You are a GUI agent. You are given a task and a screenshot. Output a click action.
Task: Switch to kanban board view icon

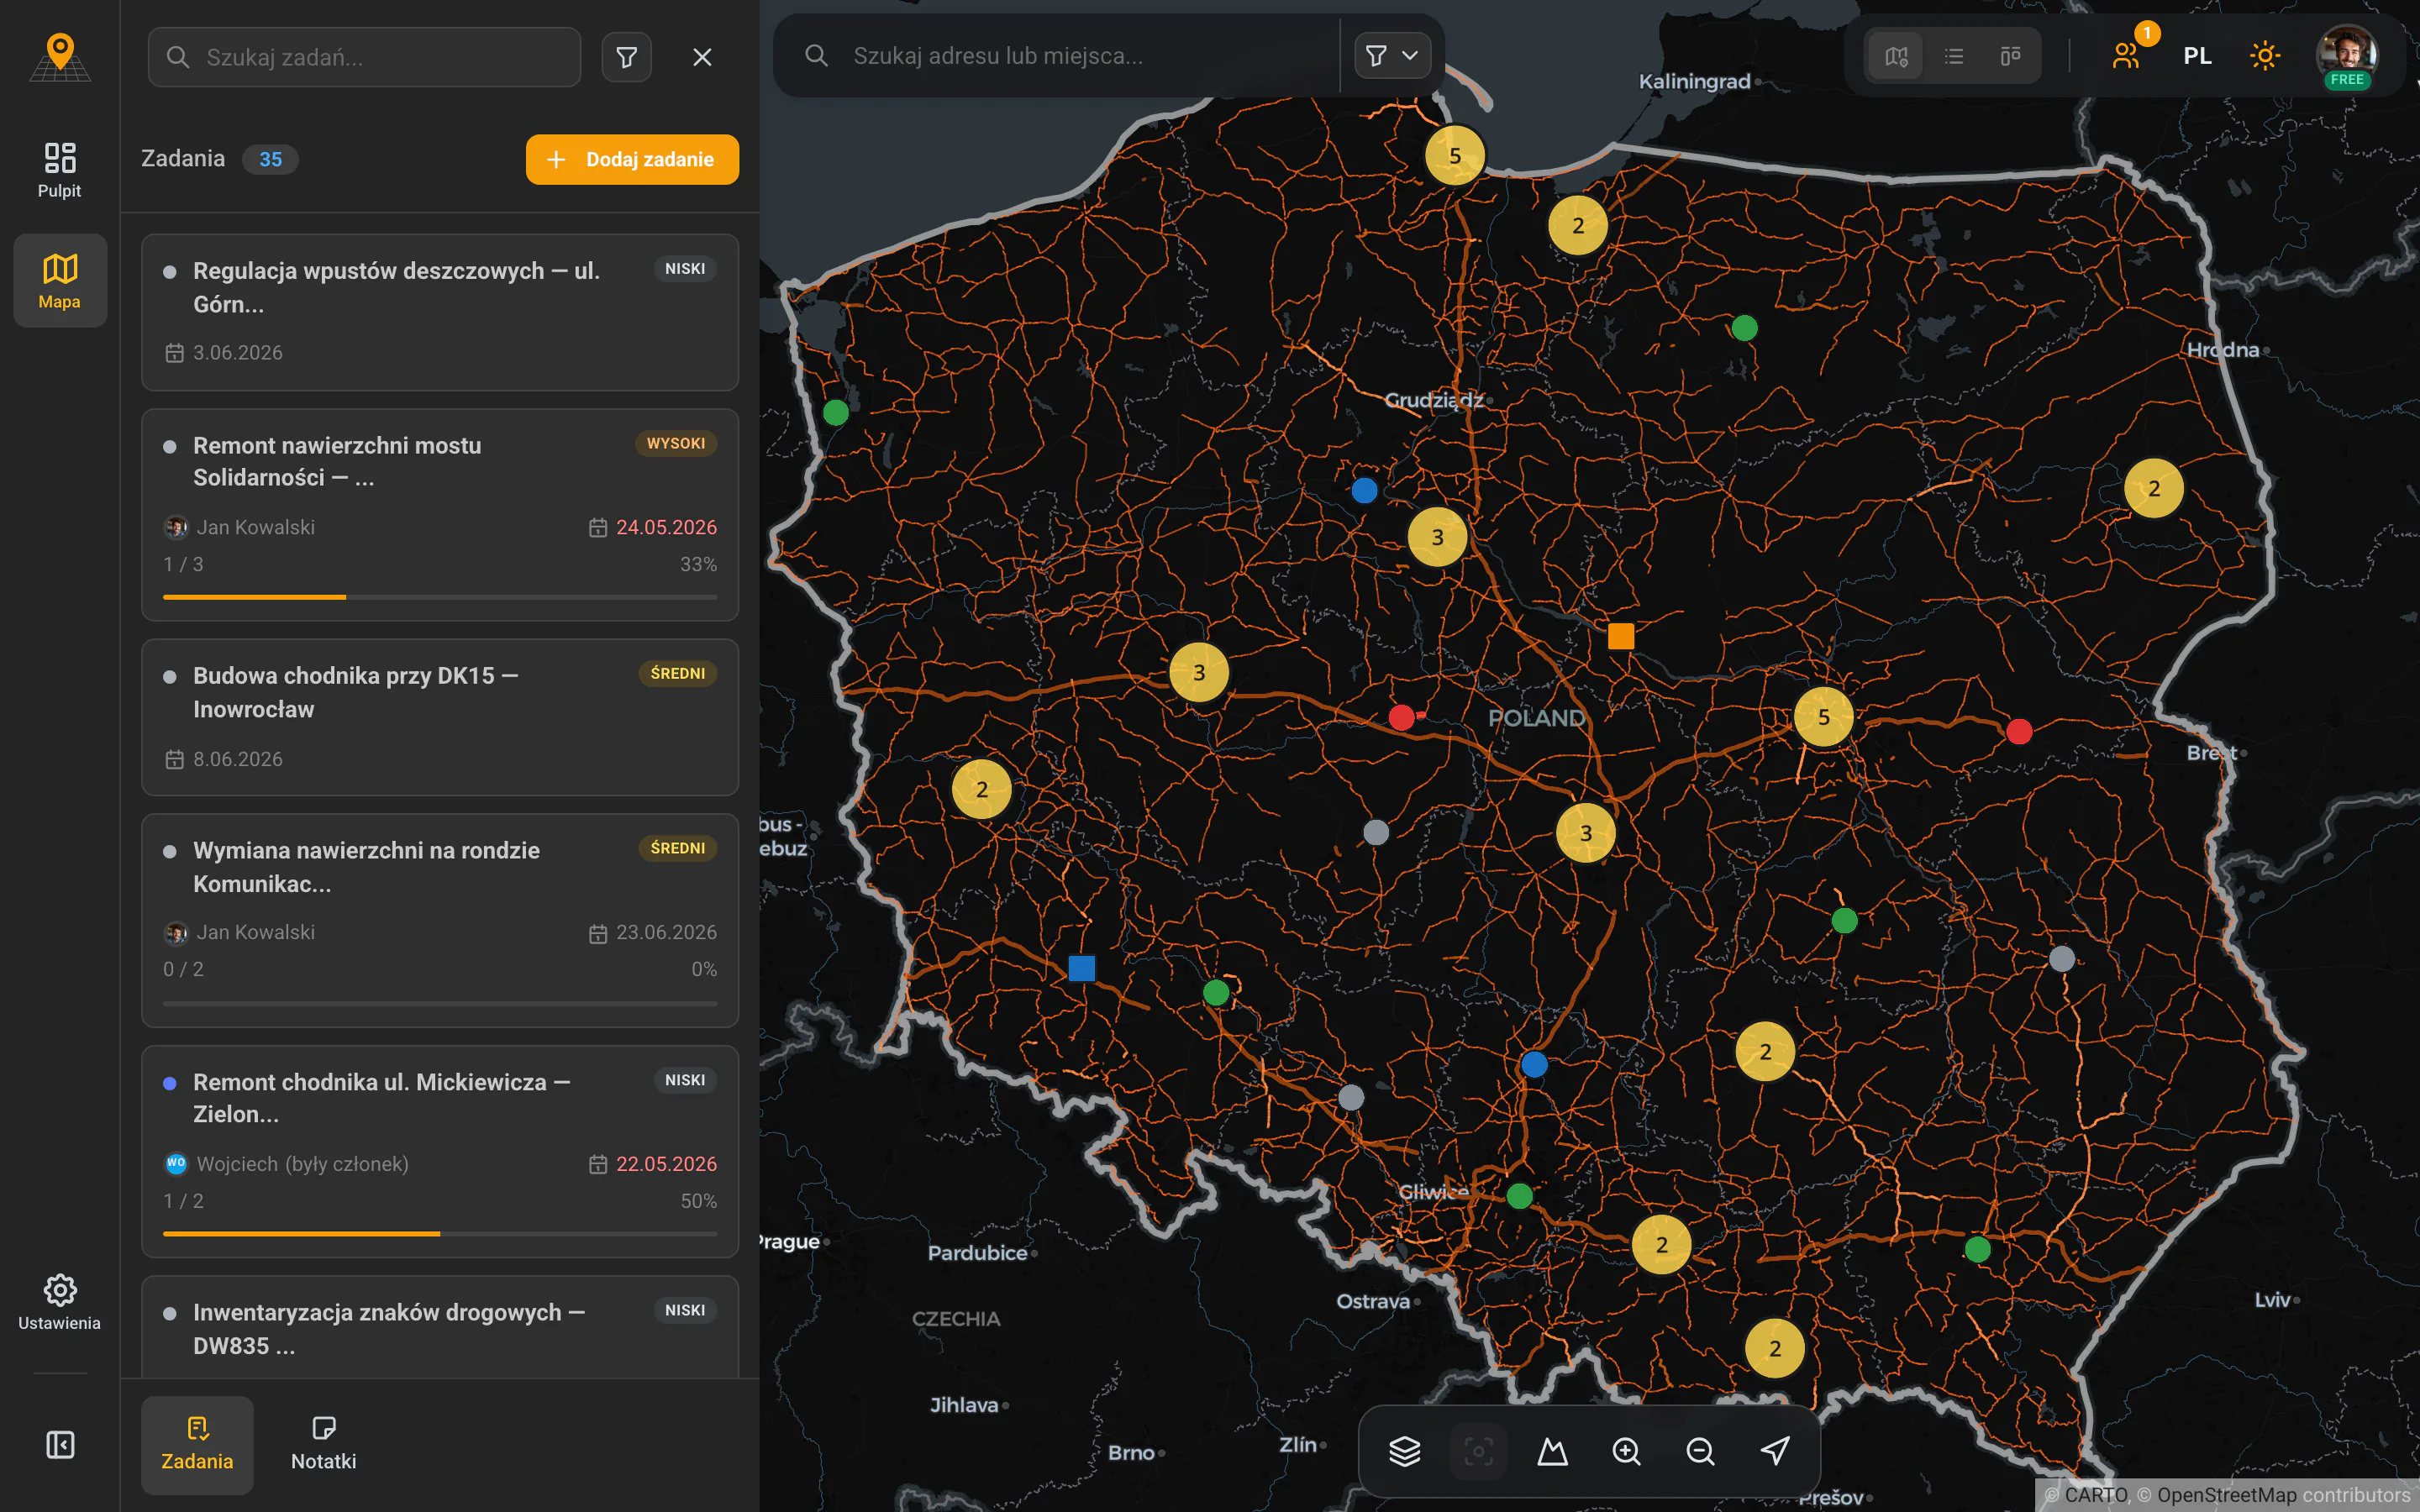click(x=2010, y=56)
